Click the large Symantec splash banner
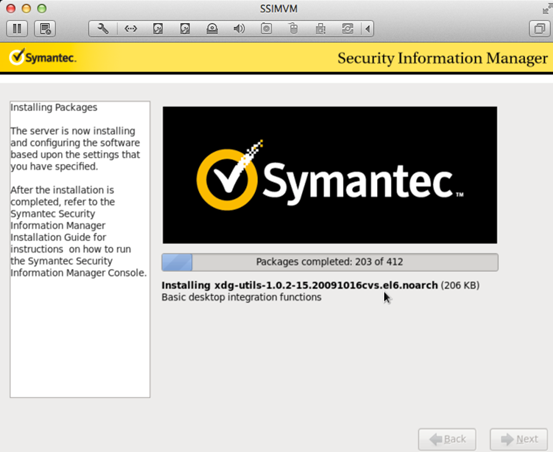The image size is (553, 452). (x=330, y=175)
